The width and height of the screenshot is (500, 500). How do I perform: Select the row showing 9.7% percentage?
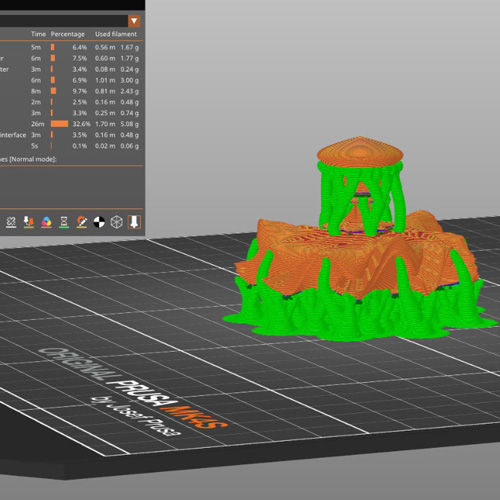click(72, 91)
